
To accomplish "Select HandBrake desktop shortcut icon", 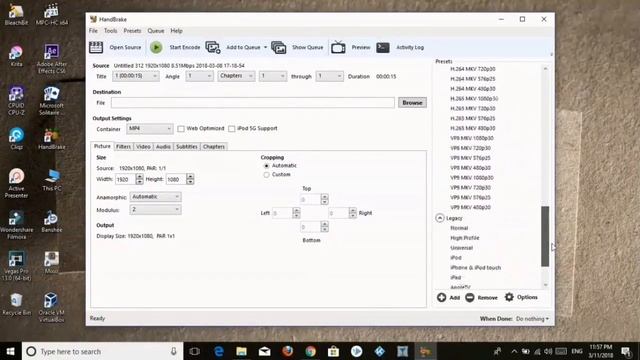I will [51, 139].
